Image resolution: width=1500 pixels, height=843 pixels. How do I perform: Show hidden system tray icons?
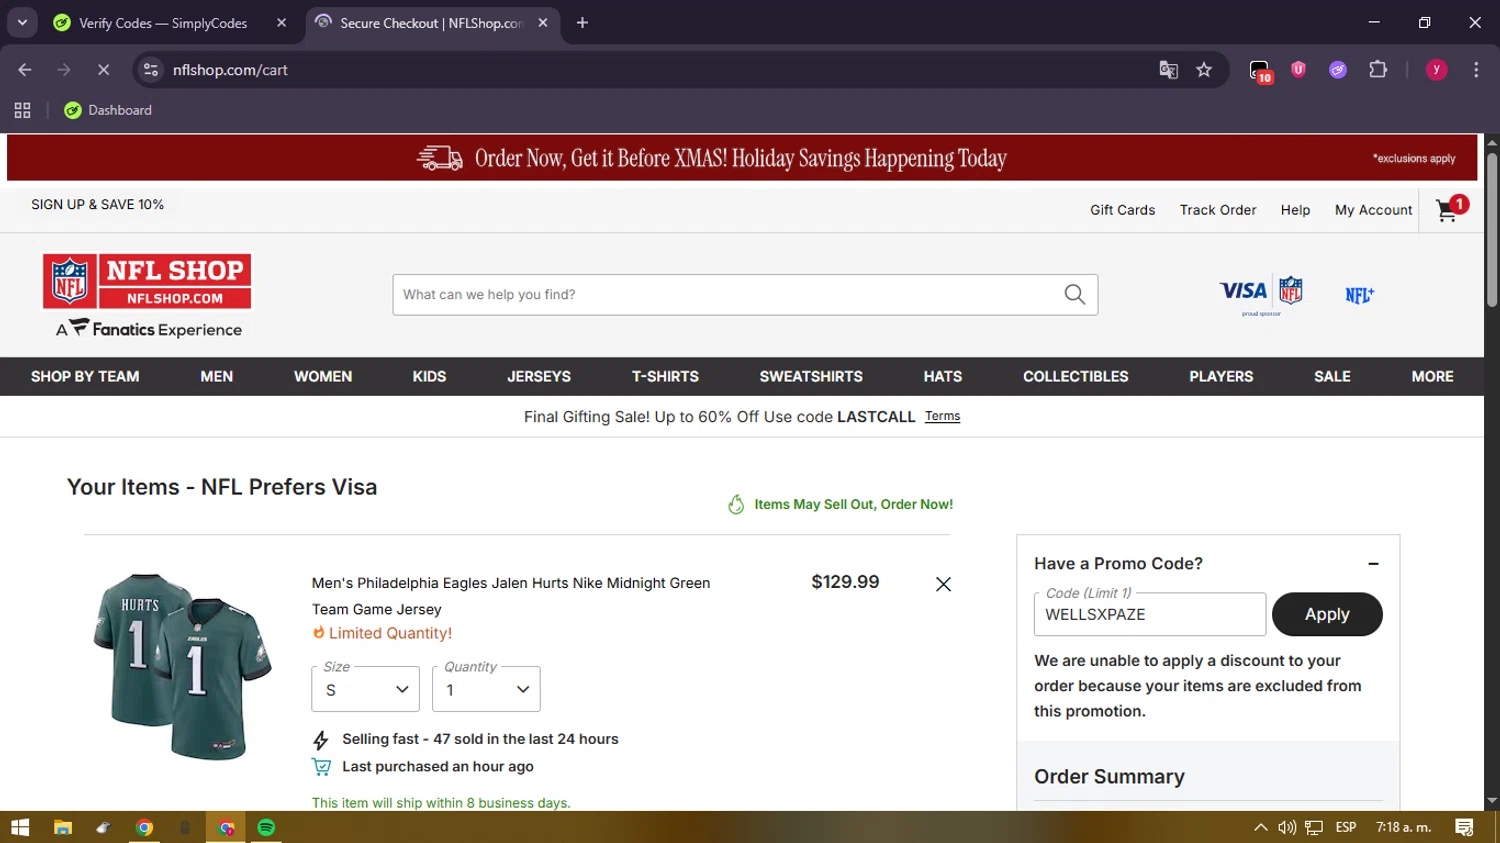1260,827
